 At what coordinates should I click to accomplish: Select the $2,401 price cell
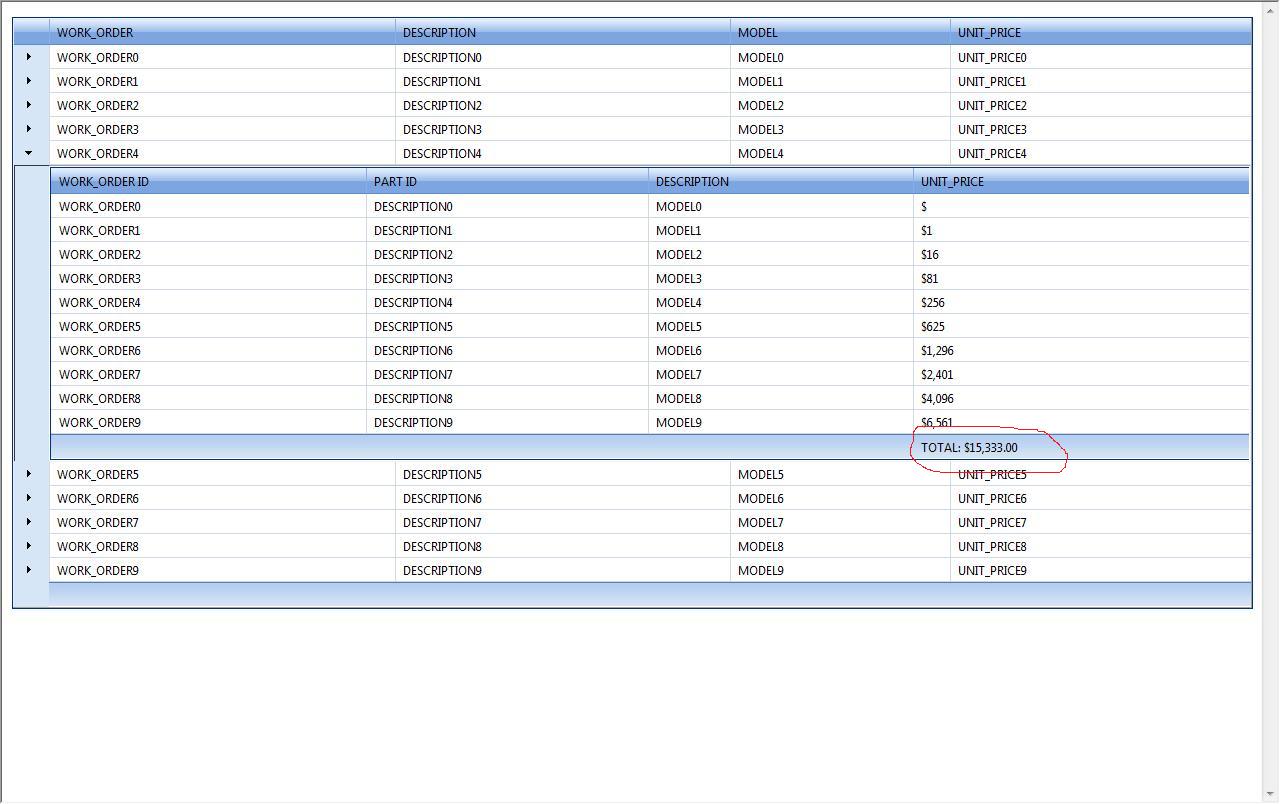1081,374
